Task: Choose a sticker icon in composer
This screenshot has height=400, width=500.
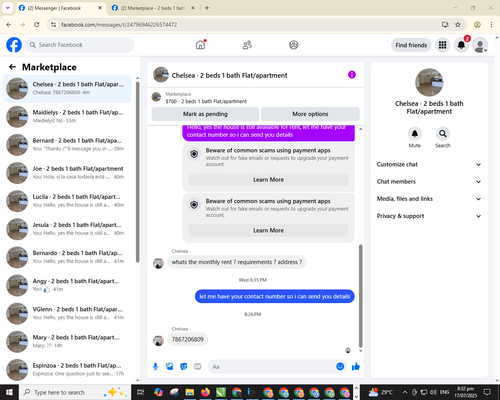Action: (184, 367)
